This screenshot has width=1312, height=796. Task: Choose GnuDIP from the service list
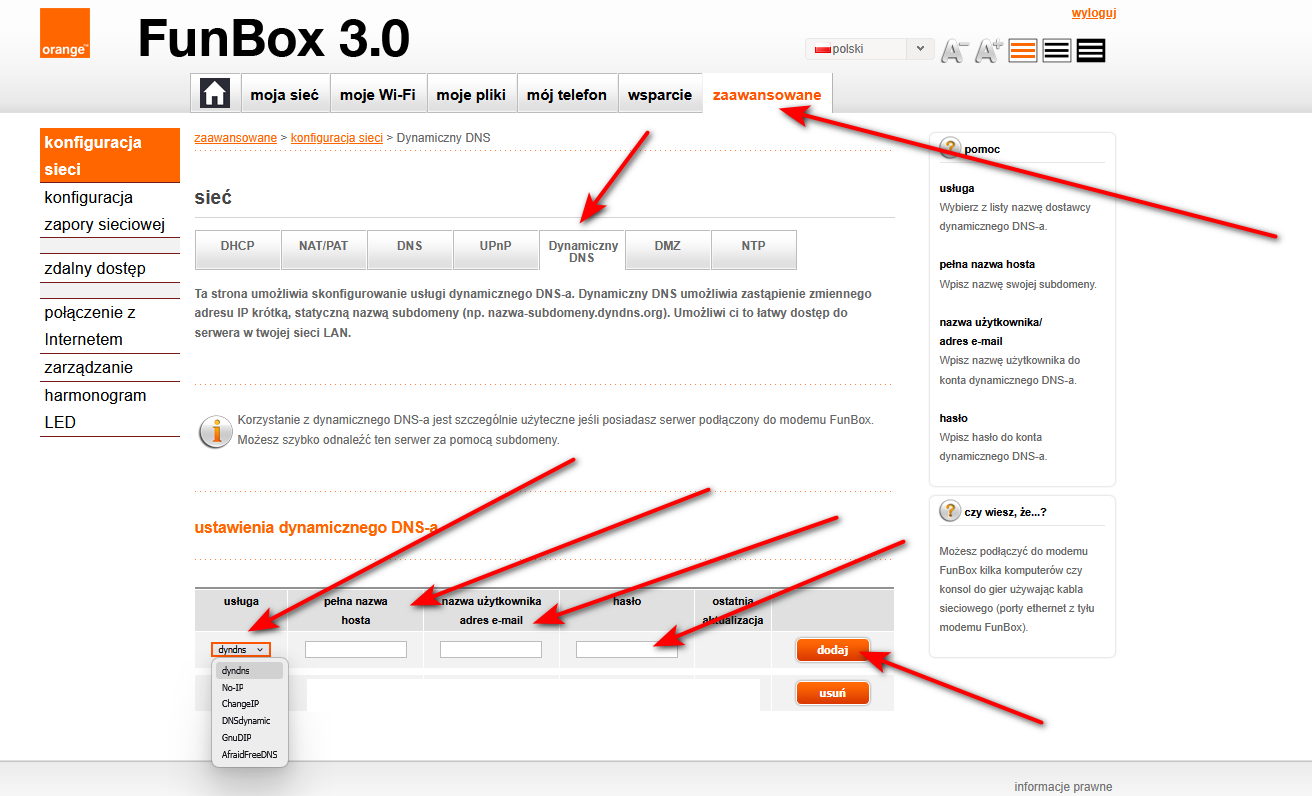[x=250, y=738]
